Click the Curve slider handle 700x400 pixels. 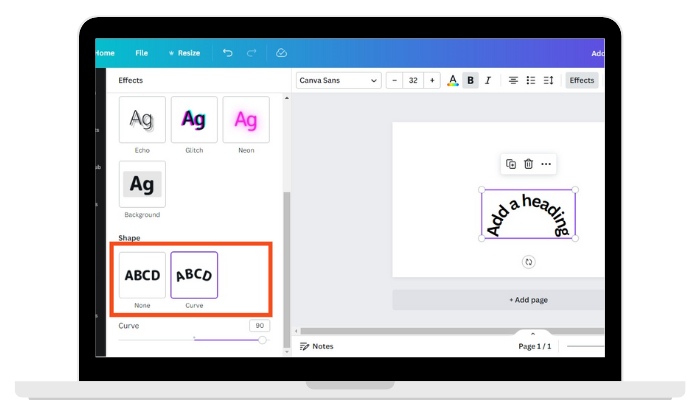click(262, 340)
